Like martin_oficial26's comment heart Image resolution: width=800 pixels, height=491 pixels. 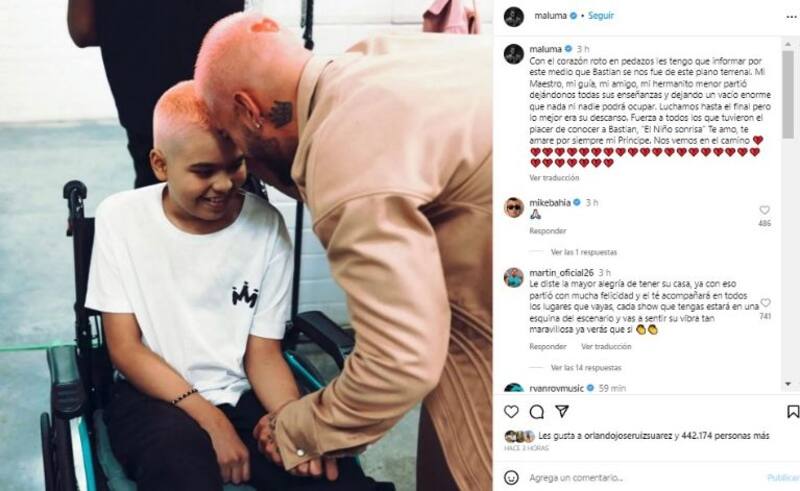click(x=765, y=303)
